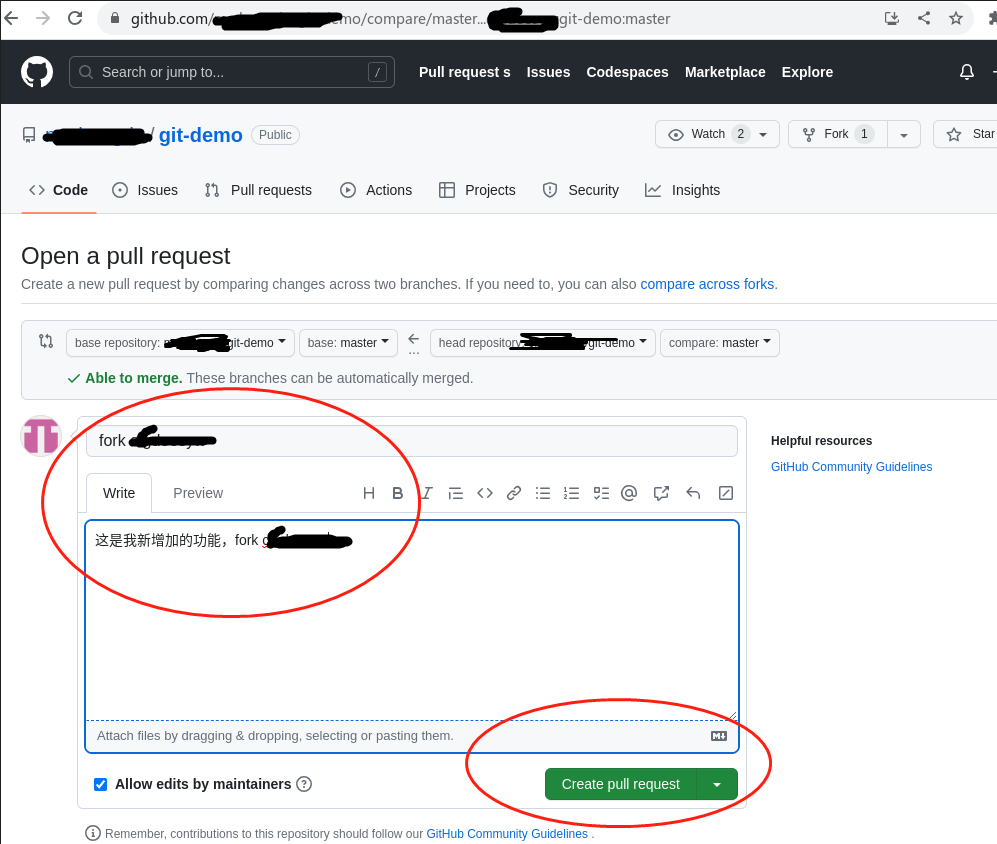The width and height of the screenshot is (997, 844).
Task: Mention a user with @ icon
Action: 629,493
